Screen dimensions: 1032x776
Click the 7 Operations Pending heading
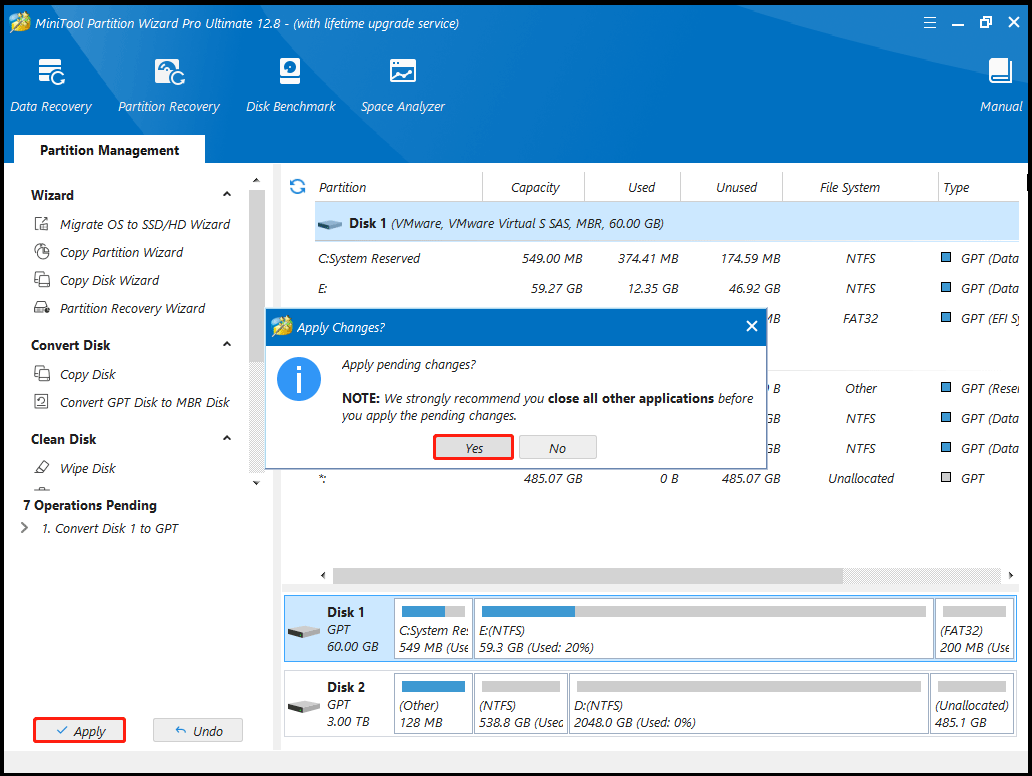pyautogui.click(x=90, y=505)
